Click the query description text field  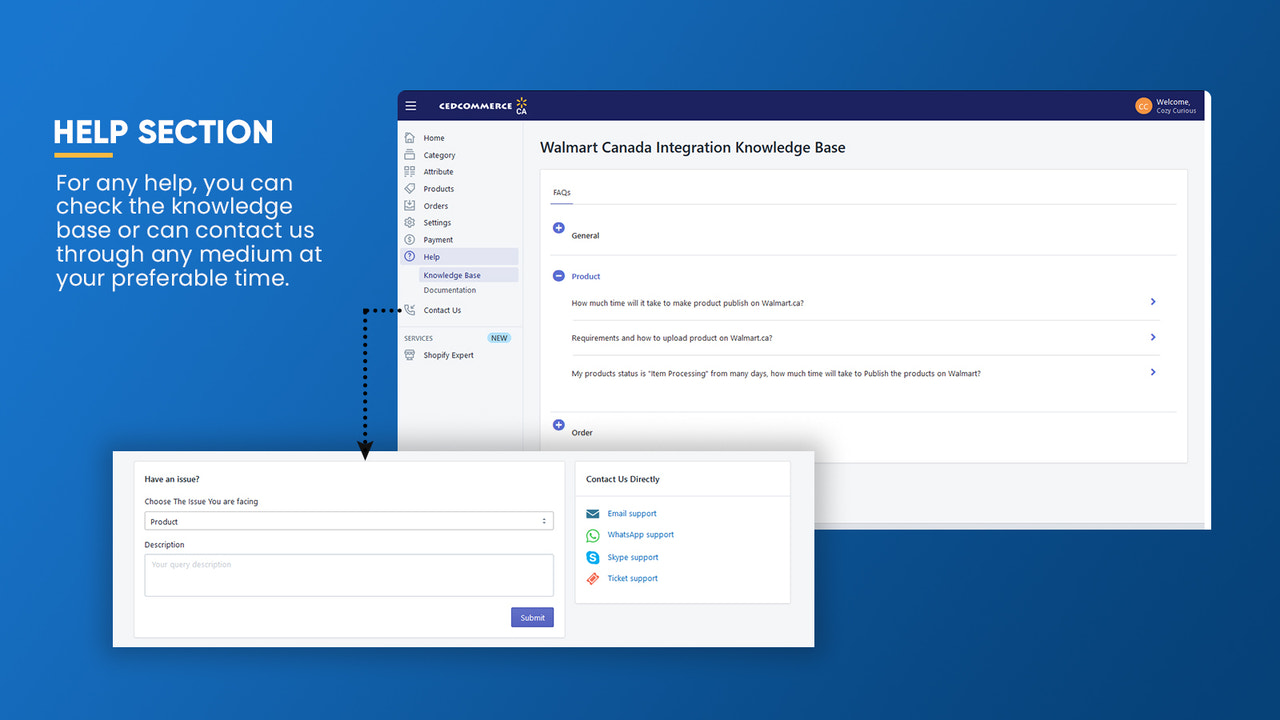coord(348,575)
